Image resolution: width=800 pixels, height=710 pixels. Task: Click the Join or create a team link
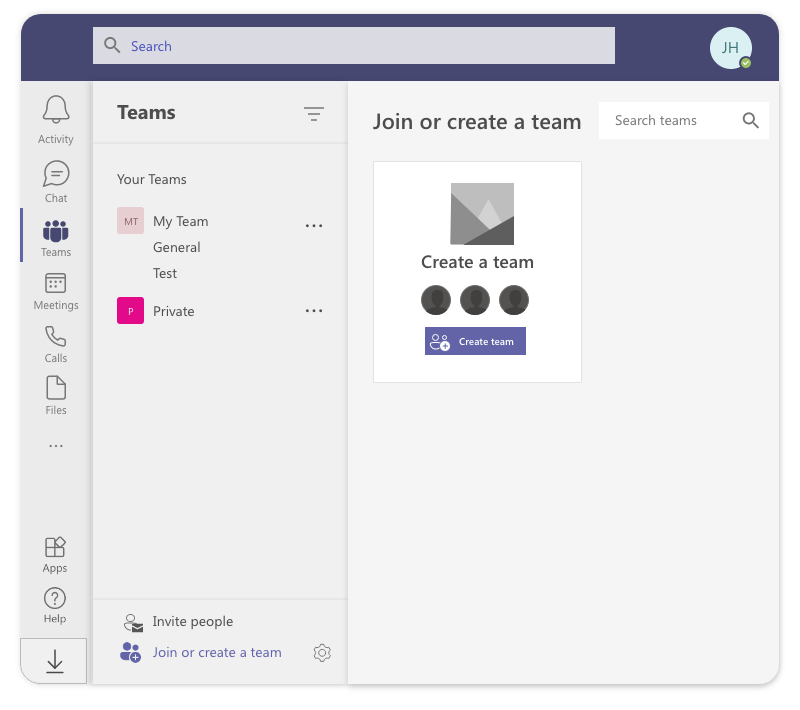pos(217,652)
